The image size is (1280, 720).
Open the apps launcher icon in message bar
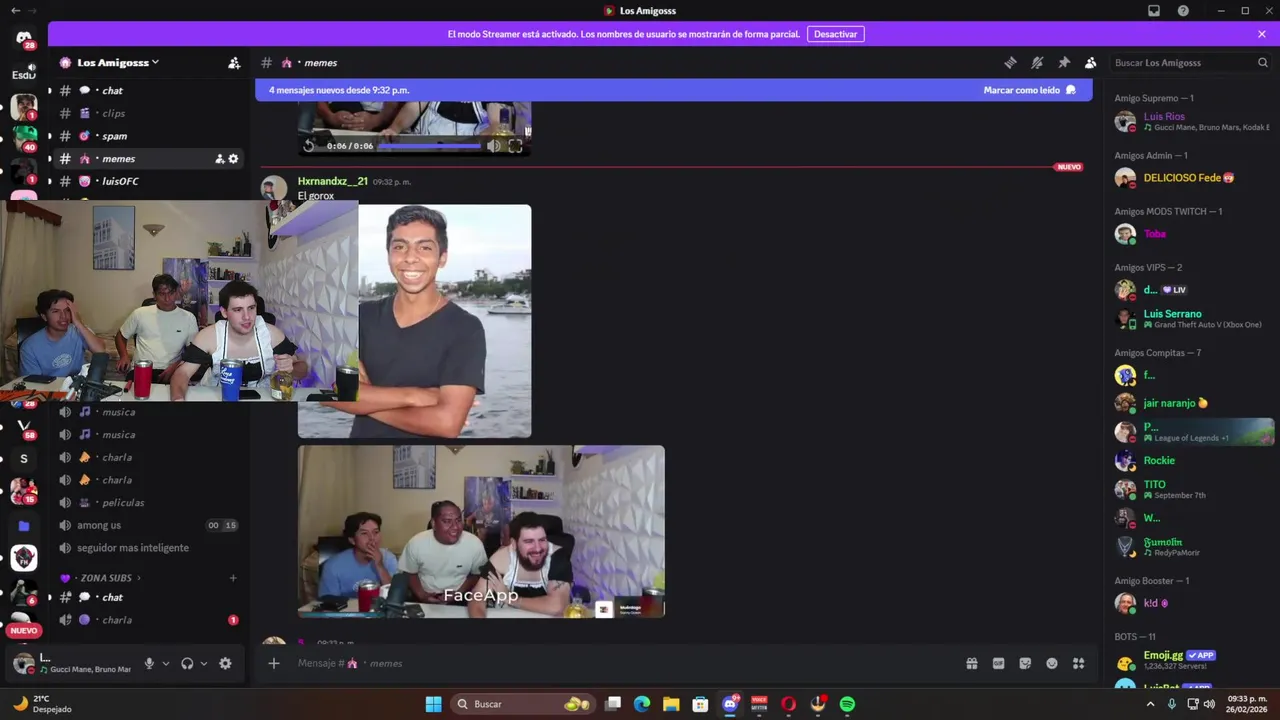(1079, 663)
